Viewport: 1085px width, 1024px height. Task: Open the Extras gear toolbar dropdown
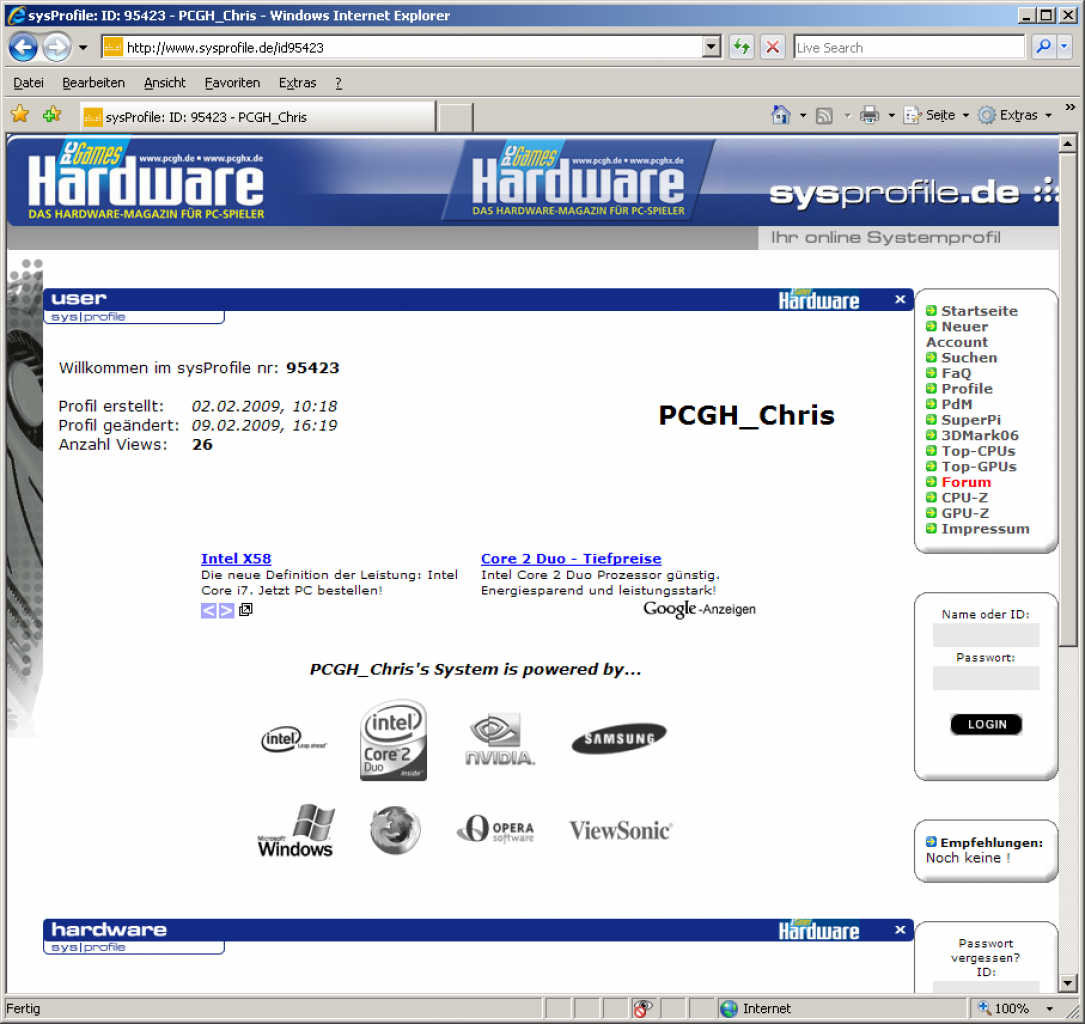pyautogui.click(x=1014, y=115)
